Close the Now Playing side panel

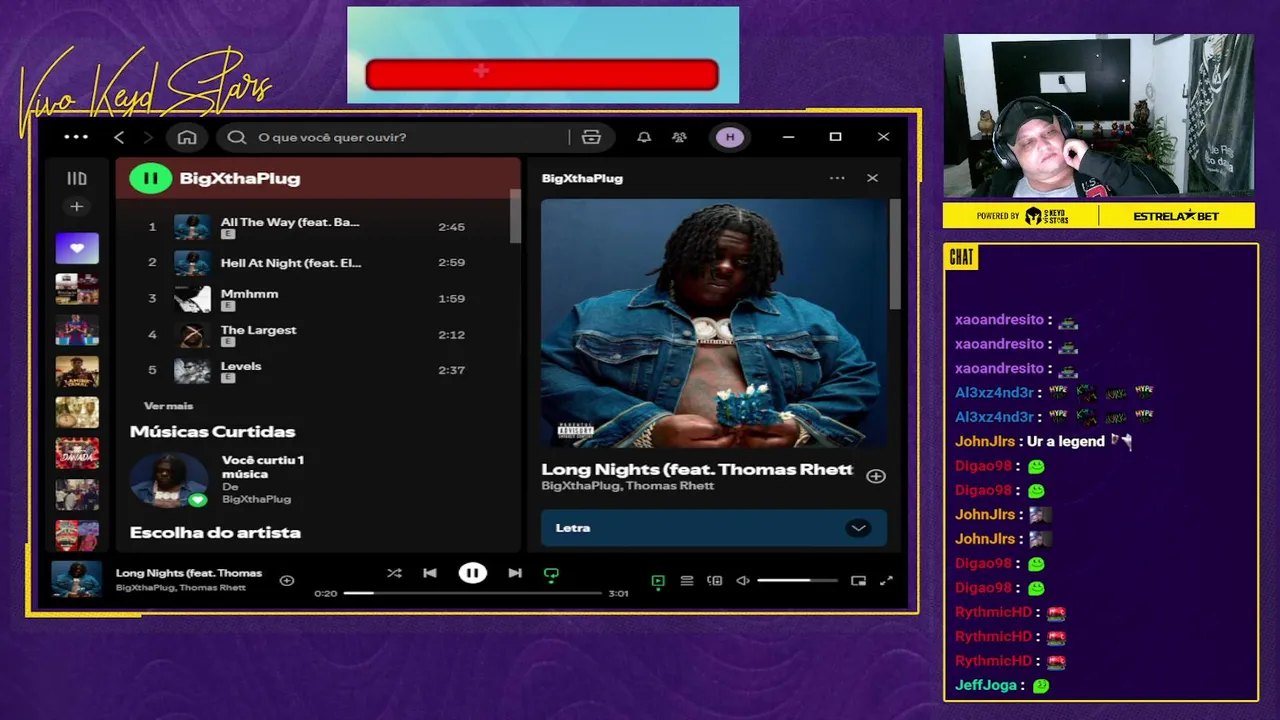pos(872,178)
